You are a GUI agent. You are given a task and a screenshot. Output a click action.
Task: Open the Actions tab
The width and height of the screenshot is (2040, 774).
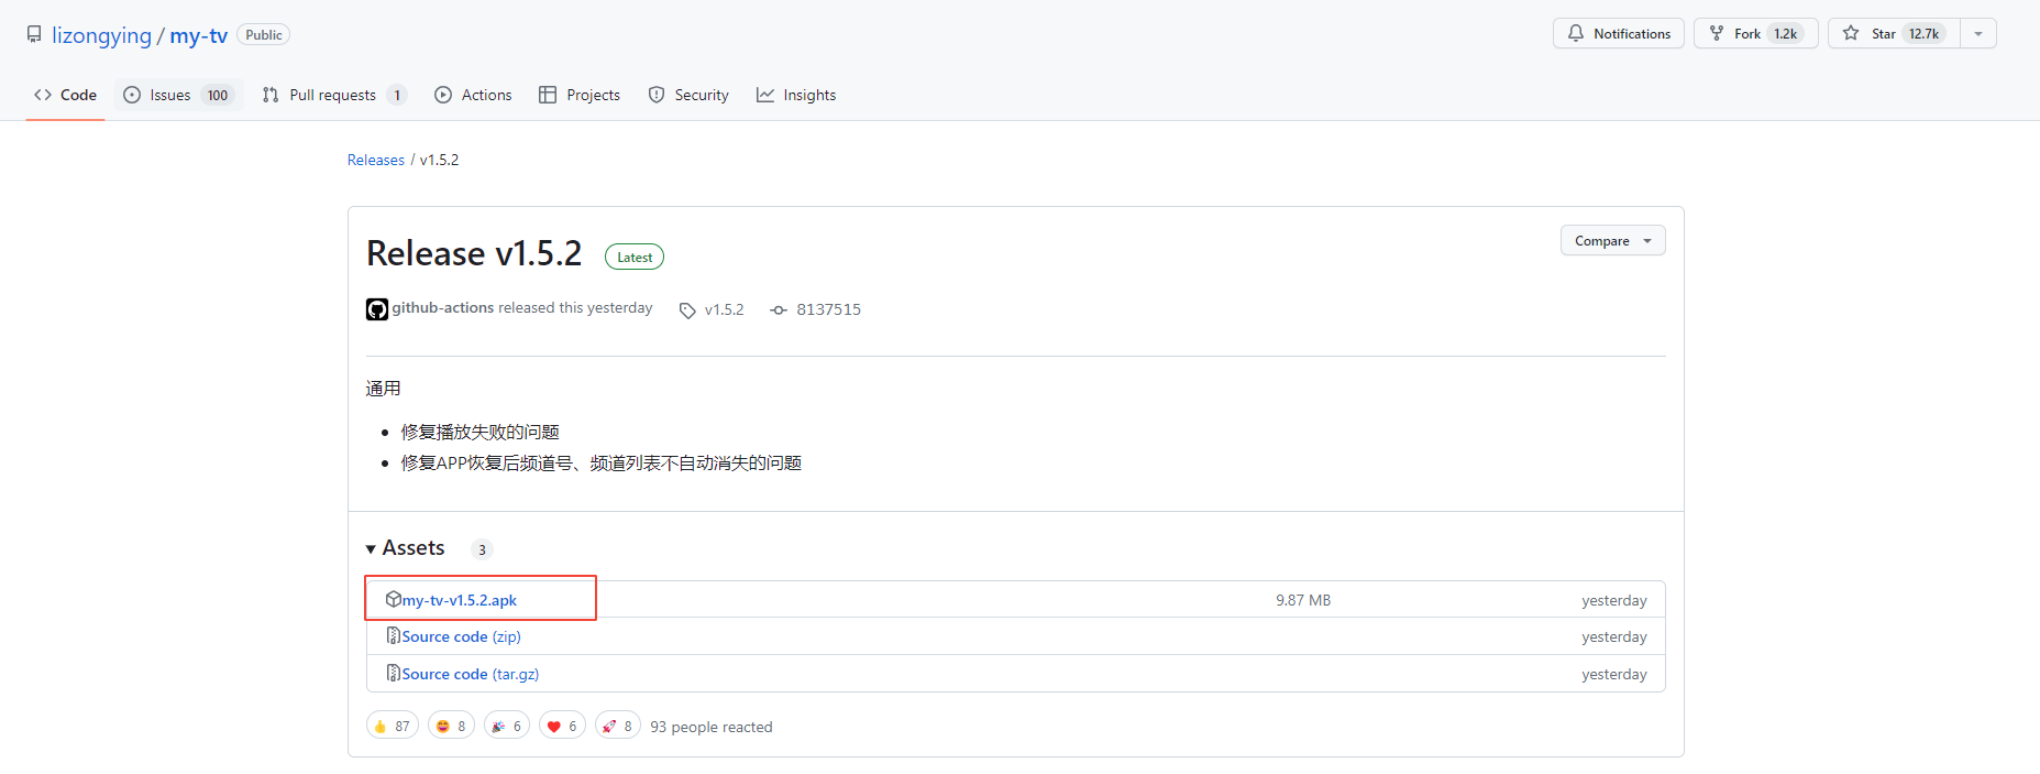point(473,95)
